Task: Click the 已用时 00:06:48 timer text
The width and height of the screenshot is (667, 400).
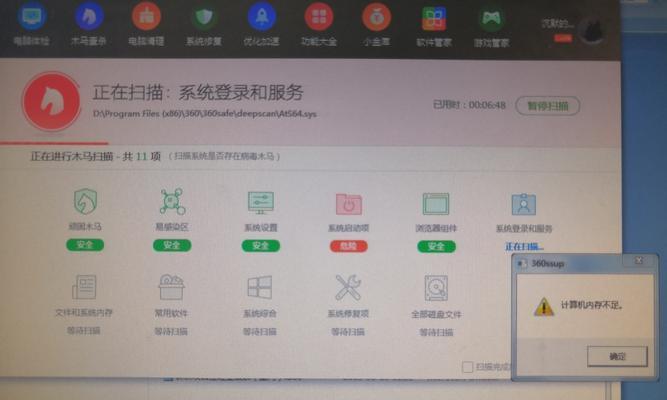Action: pos(469,105)
